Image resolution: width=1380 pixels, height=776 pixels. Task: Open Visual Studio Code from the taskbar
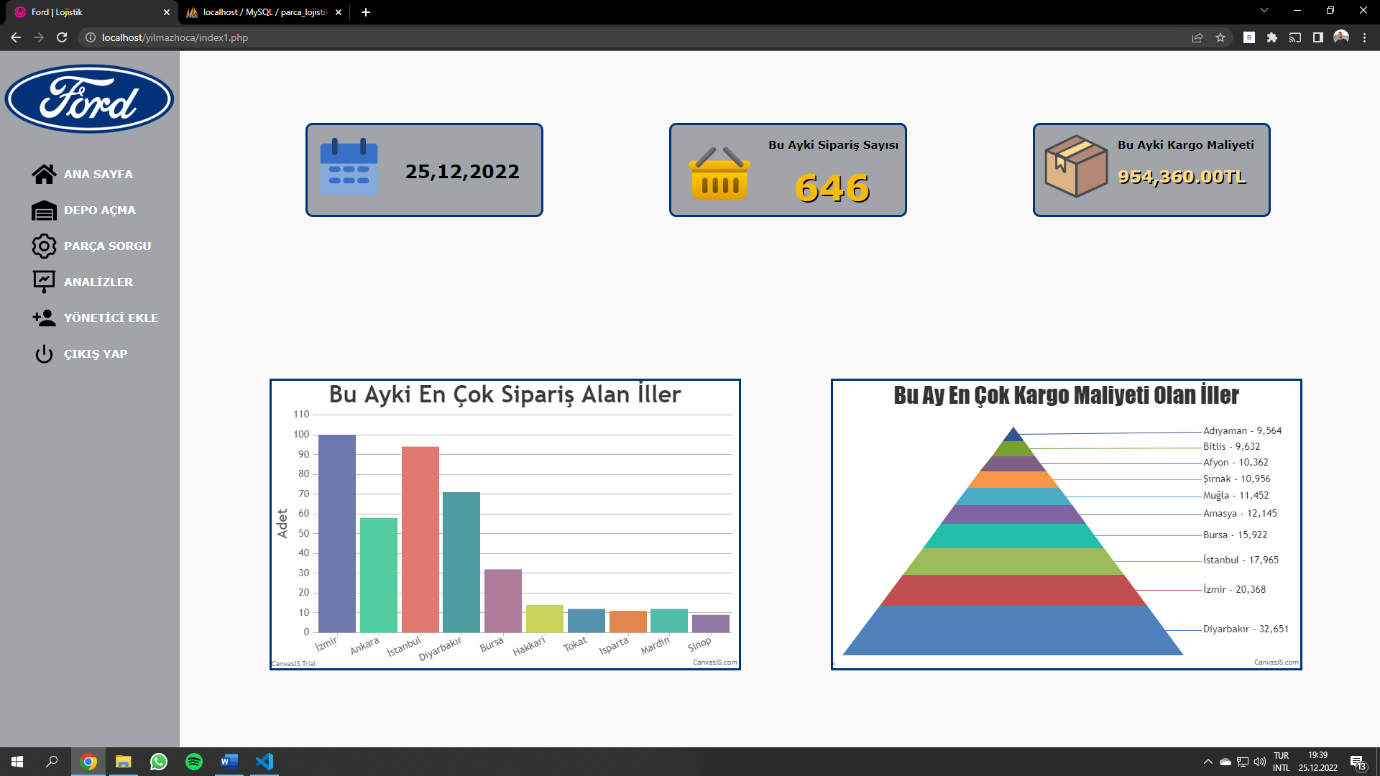(x=264, y=761)
